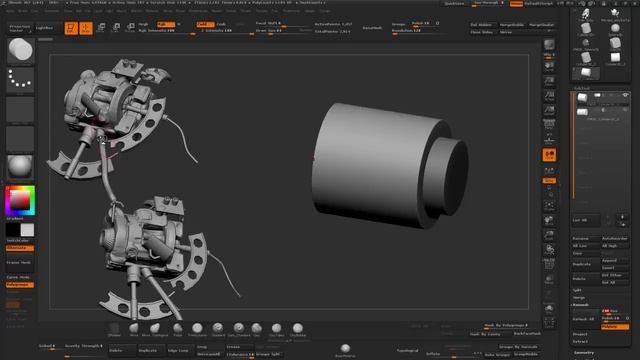
Task: Toggle the orange Local symmetry icon in right shelf
Action: coord(549,155)
